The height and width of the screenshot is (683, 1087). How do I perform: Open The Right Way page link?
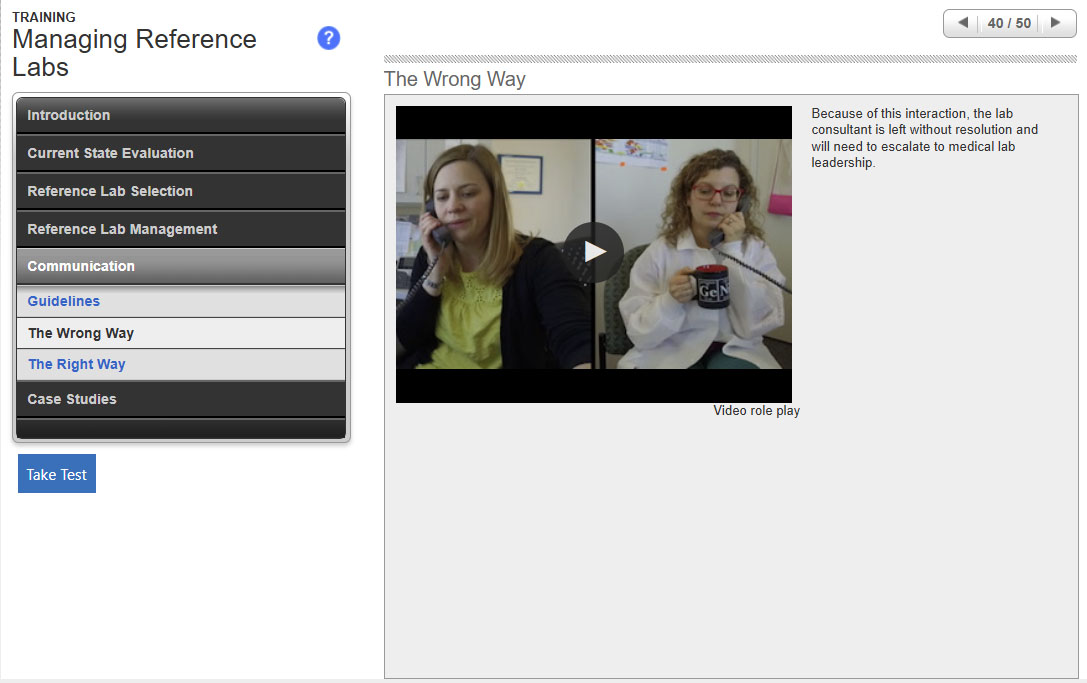point(77,364)
